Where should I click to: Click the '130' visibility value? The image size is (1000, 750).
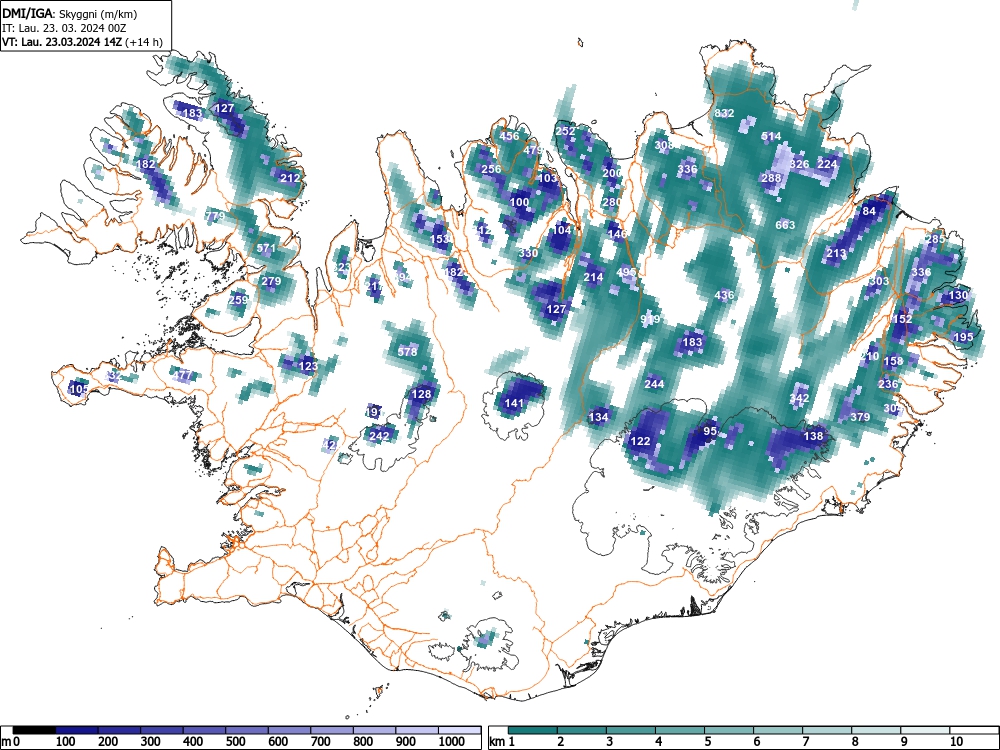(959, 295)
